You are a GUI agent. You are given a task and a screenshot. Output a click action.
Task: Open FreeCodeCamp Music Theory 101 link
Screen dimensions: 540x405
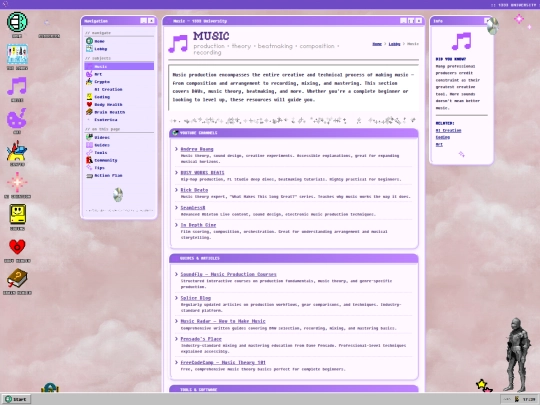coord(223,363)
